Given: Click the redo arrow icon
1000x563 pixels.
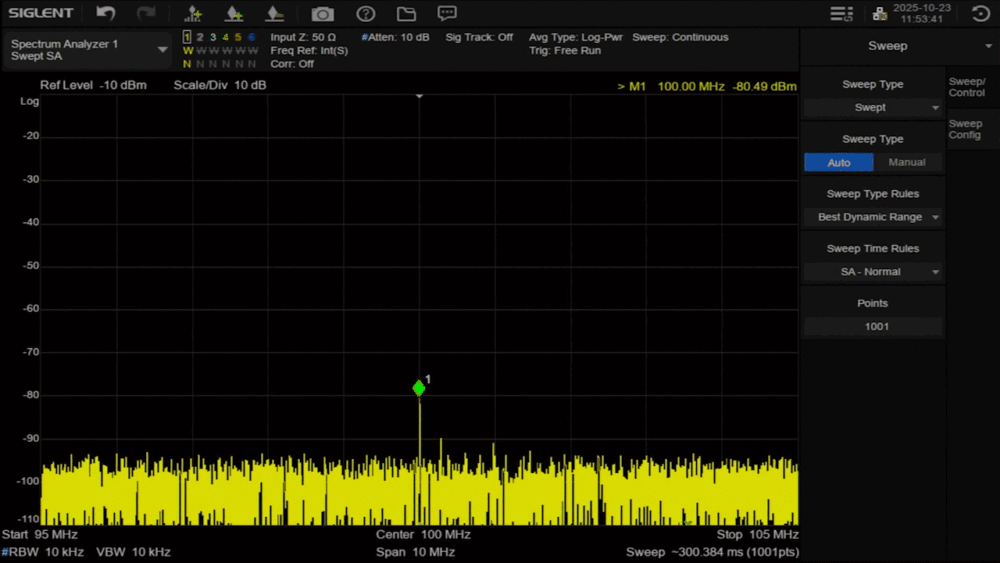Looking at the screenshot, I should click(146, 13).
